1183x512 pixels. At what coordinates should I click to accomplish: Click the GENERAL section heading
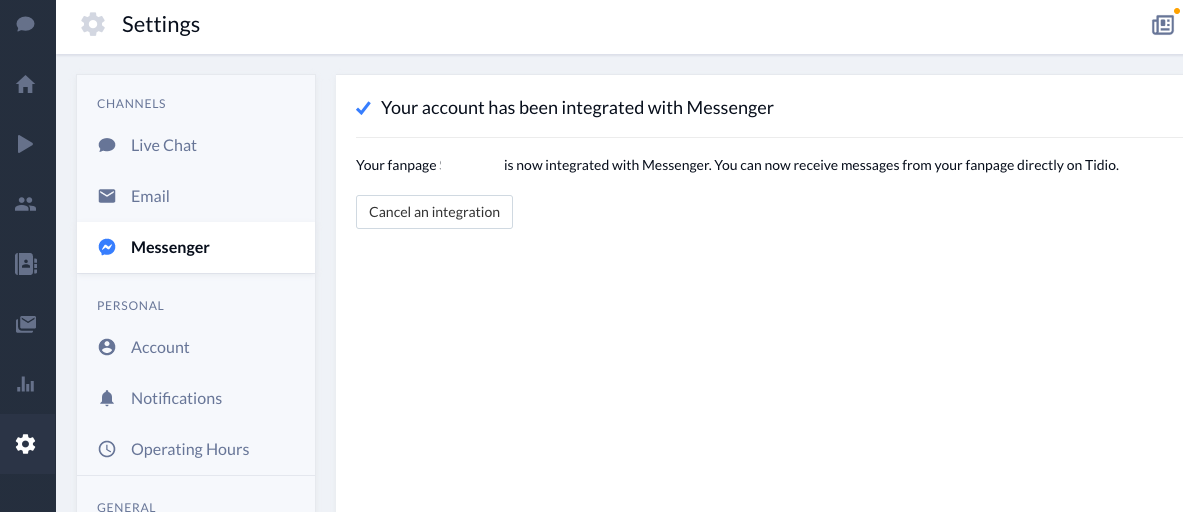[127, 507]
